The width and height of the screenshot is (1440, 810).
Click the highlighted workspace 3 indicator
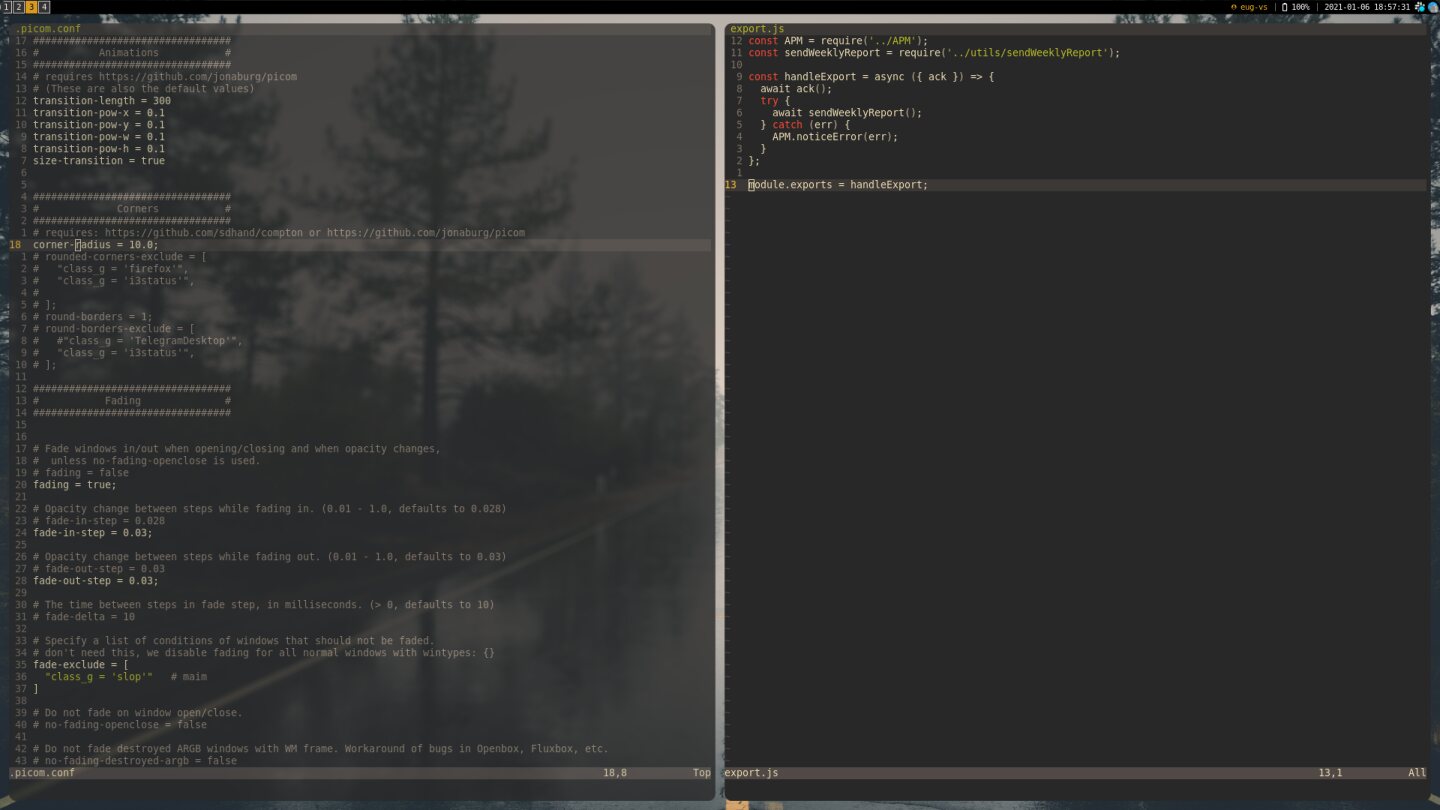[x=31, y=6]
